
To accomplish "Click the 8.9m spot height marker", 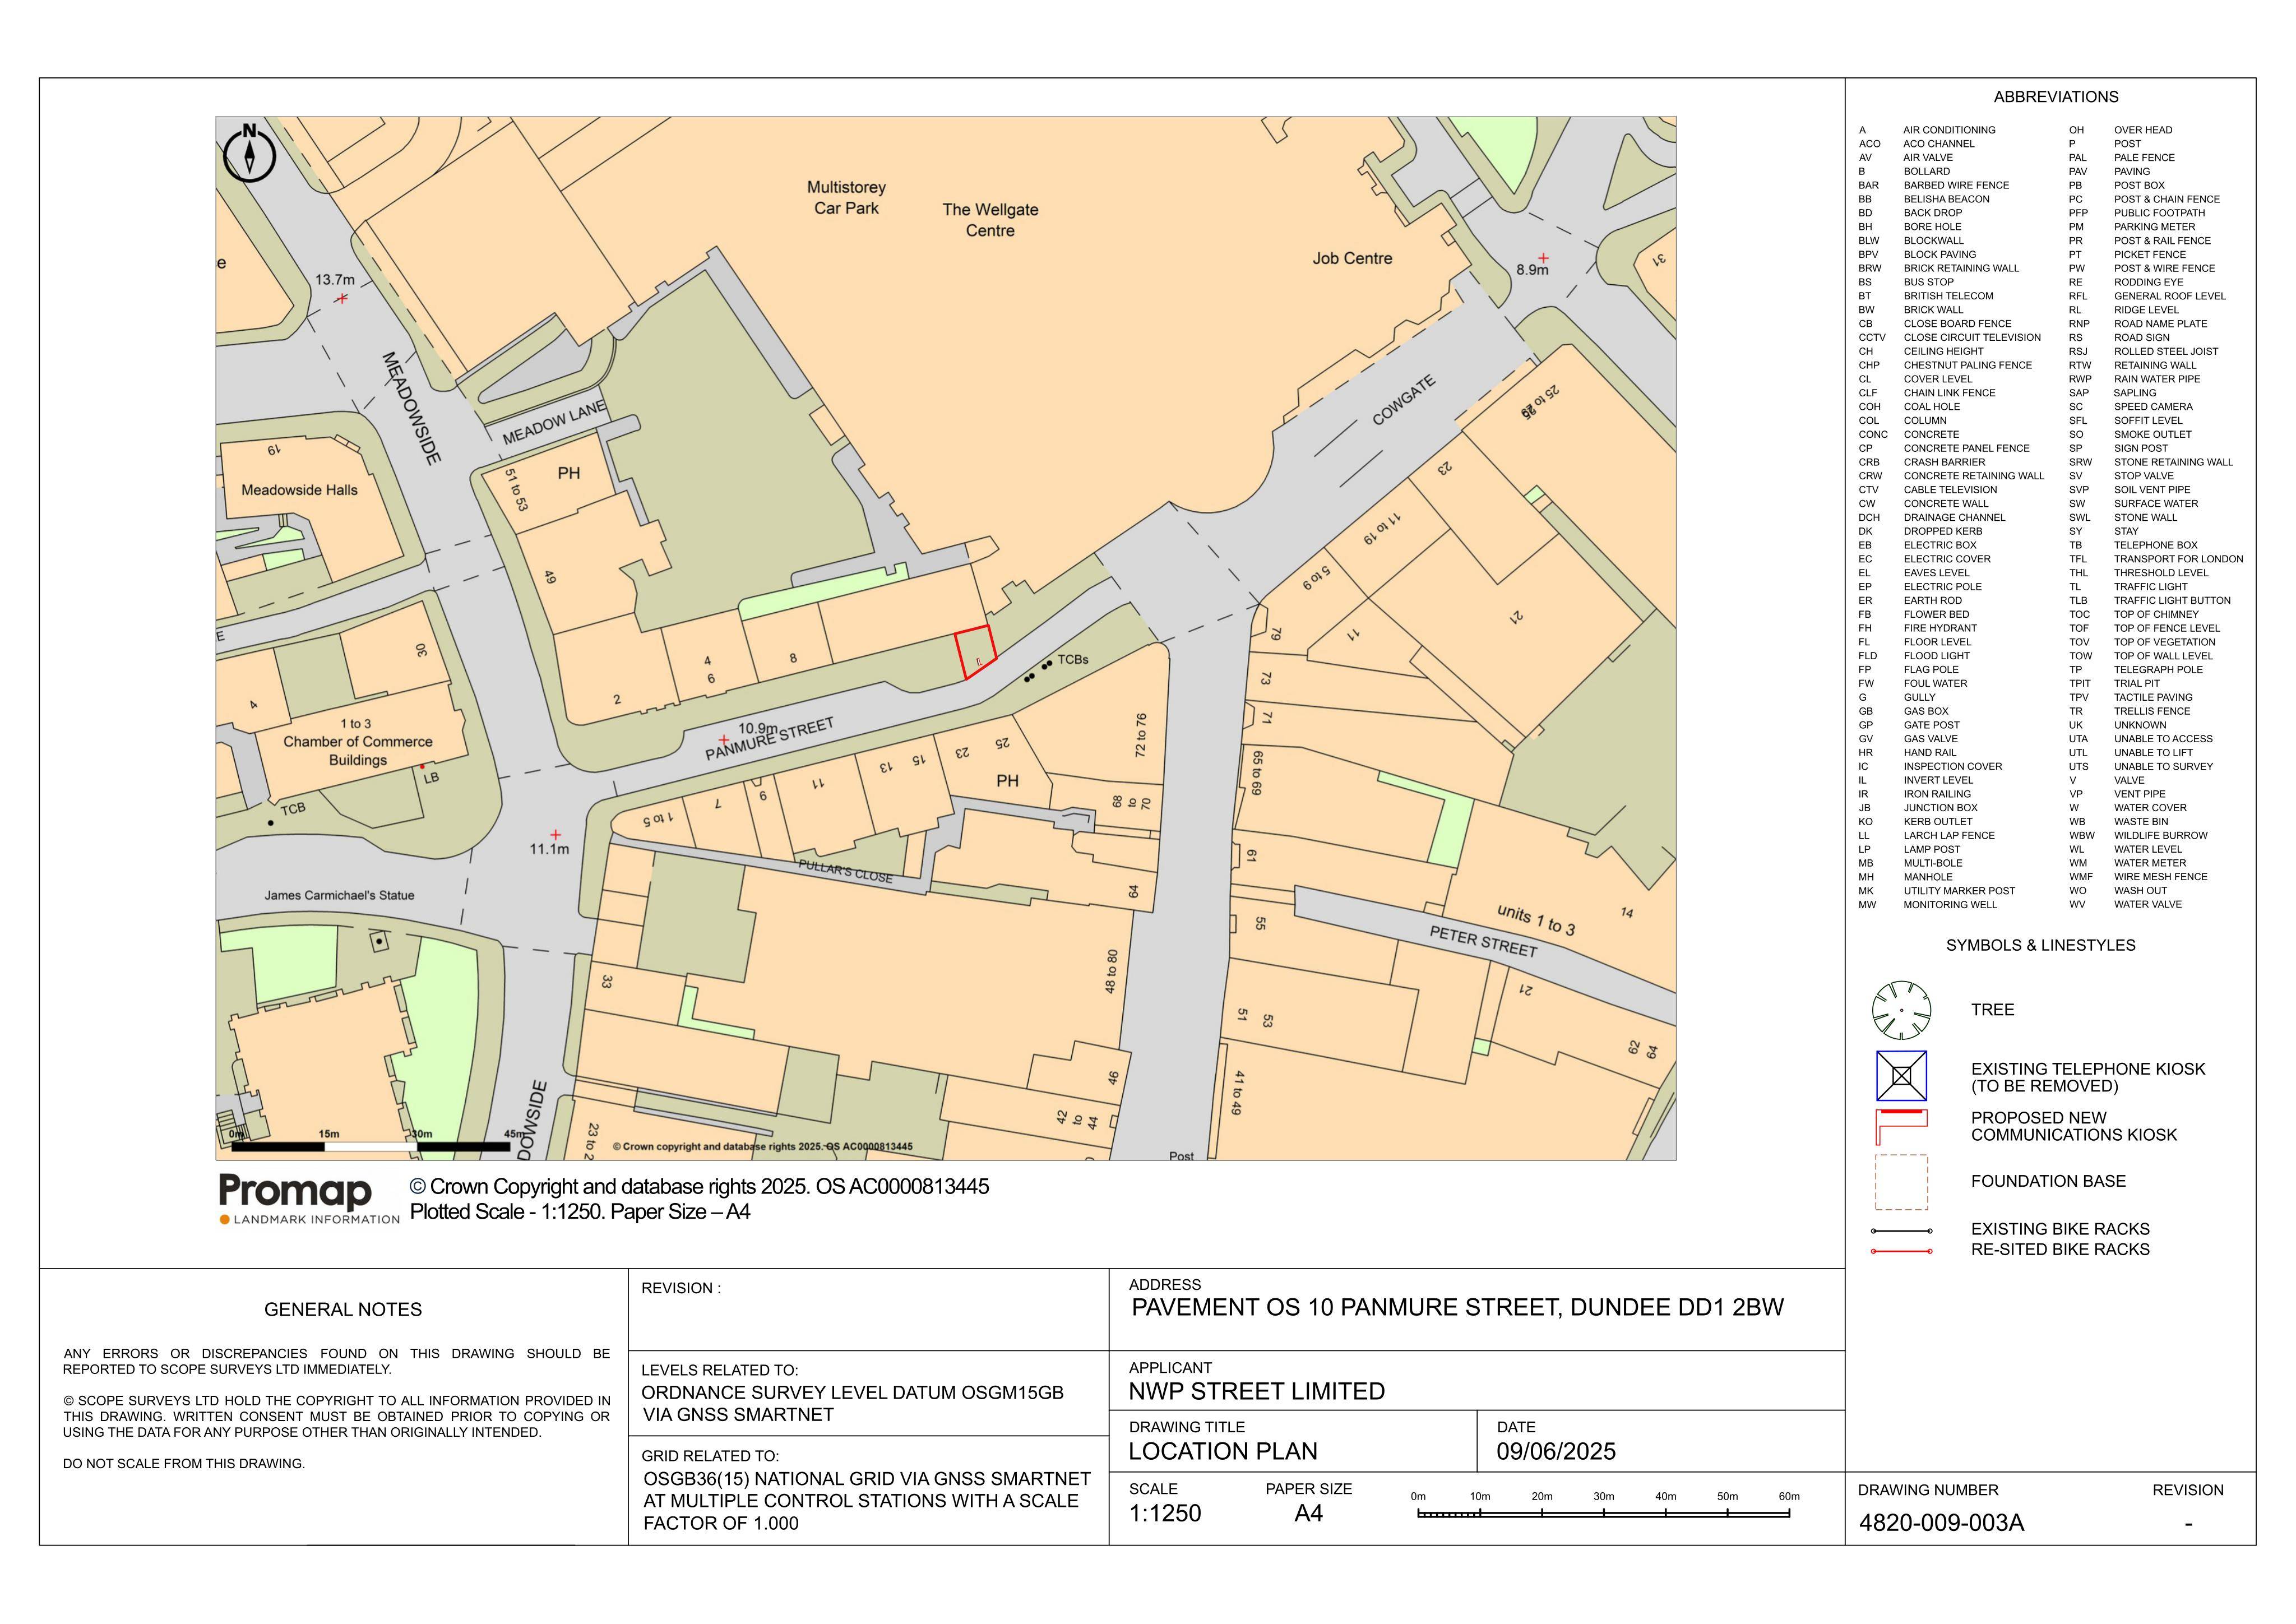I will click(1543, 258).
